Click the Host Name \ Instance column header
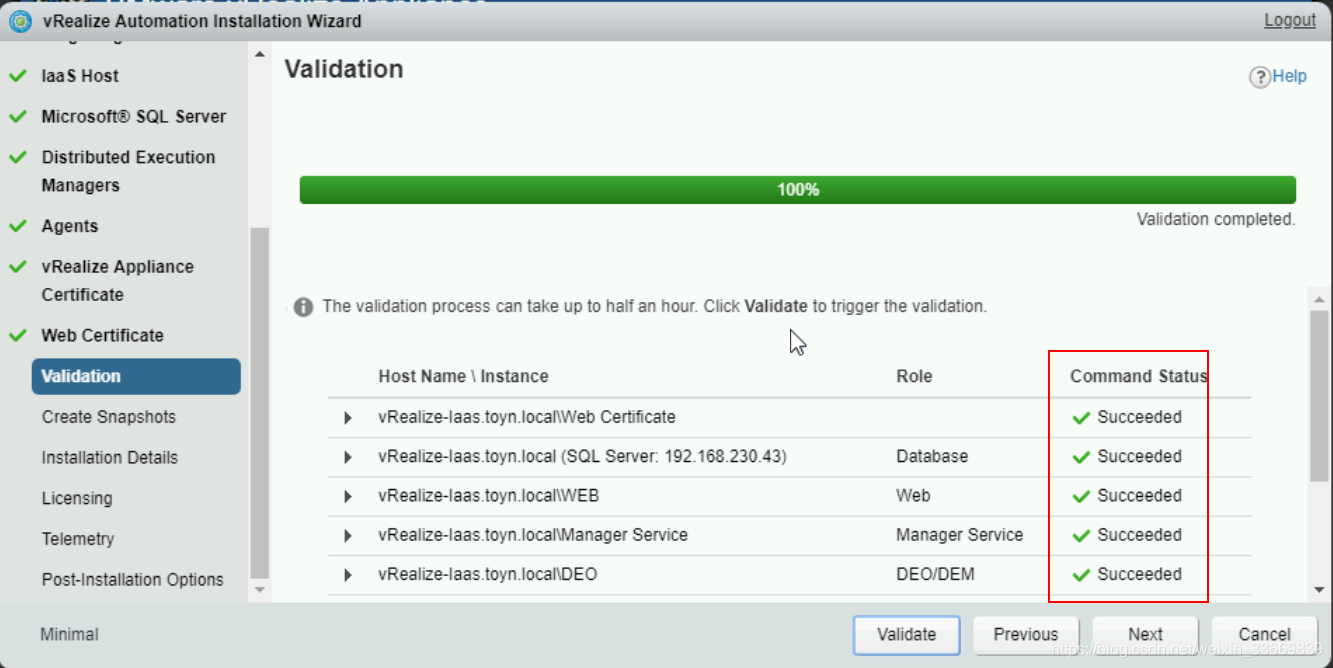This screenshot has width=1333, height=668. (463, 377)
